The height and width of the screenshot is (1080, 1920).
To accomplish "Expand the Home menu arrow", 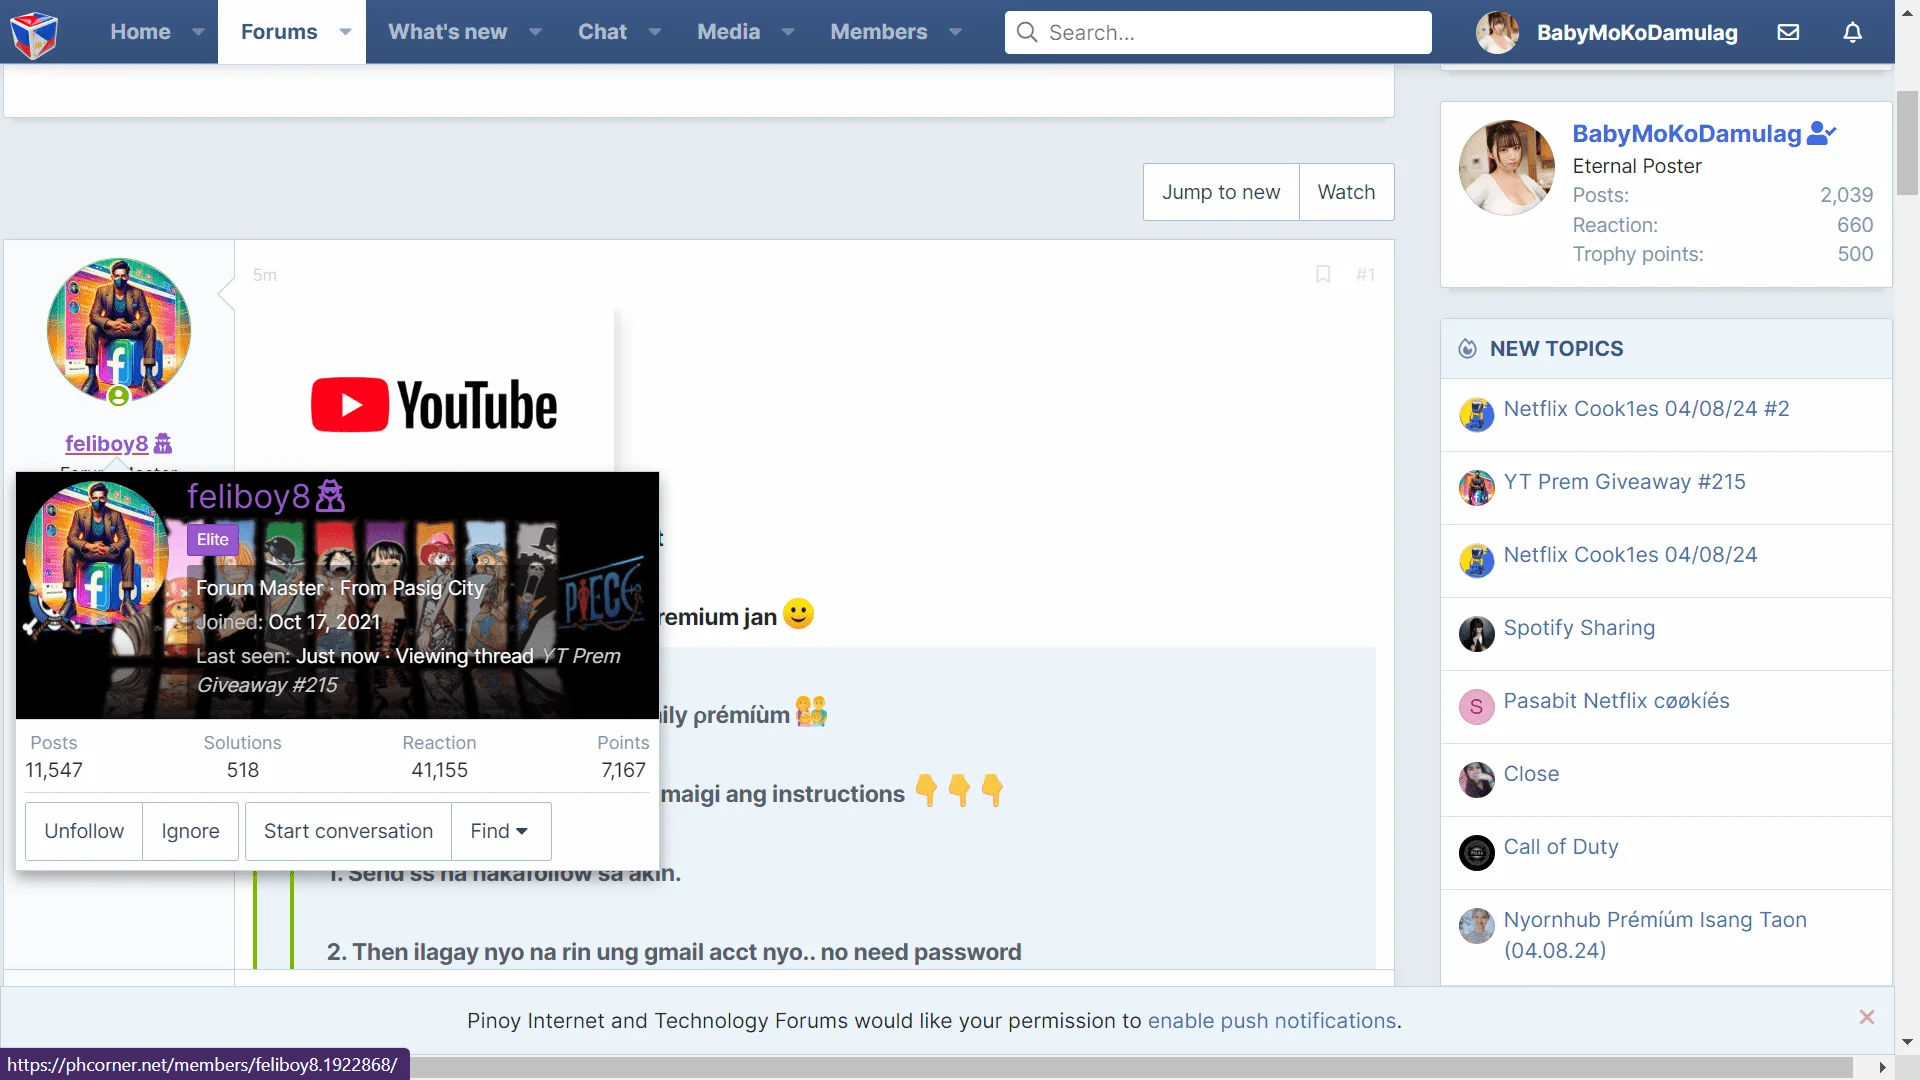I will click(x=198, y=32).
